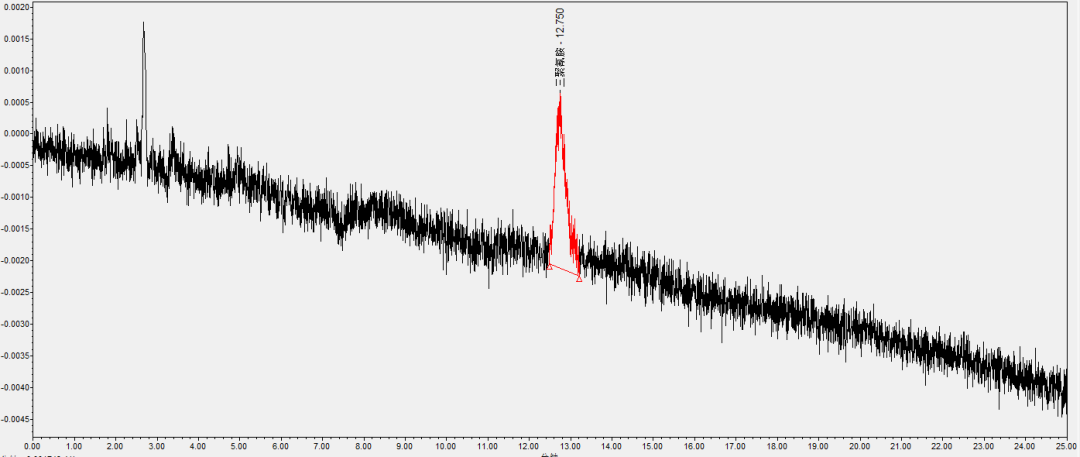1080x457 pixels.
Task: Click the x-axis tick label 12.00
Action: coord(529,446)
